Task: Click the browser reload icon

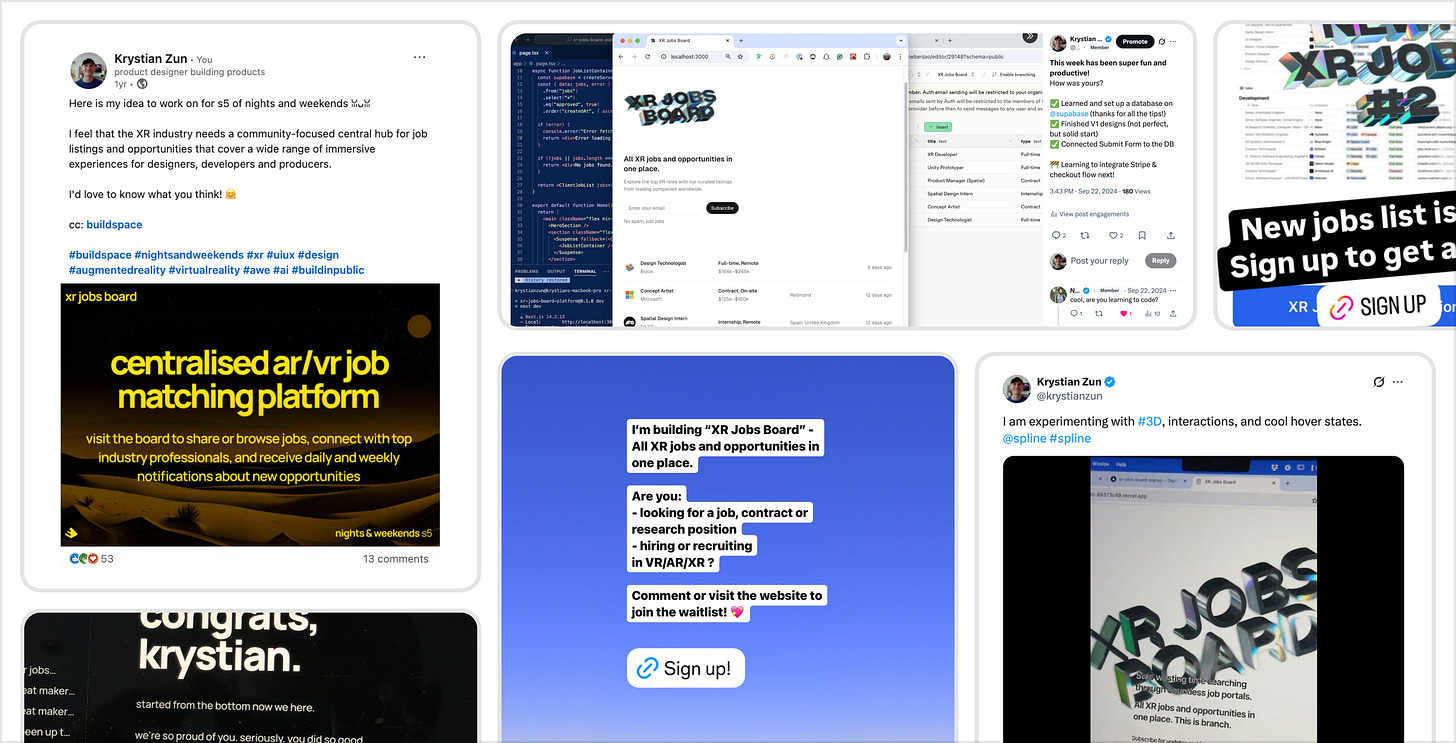Action: (650, 57)
